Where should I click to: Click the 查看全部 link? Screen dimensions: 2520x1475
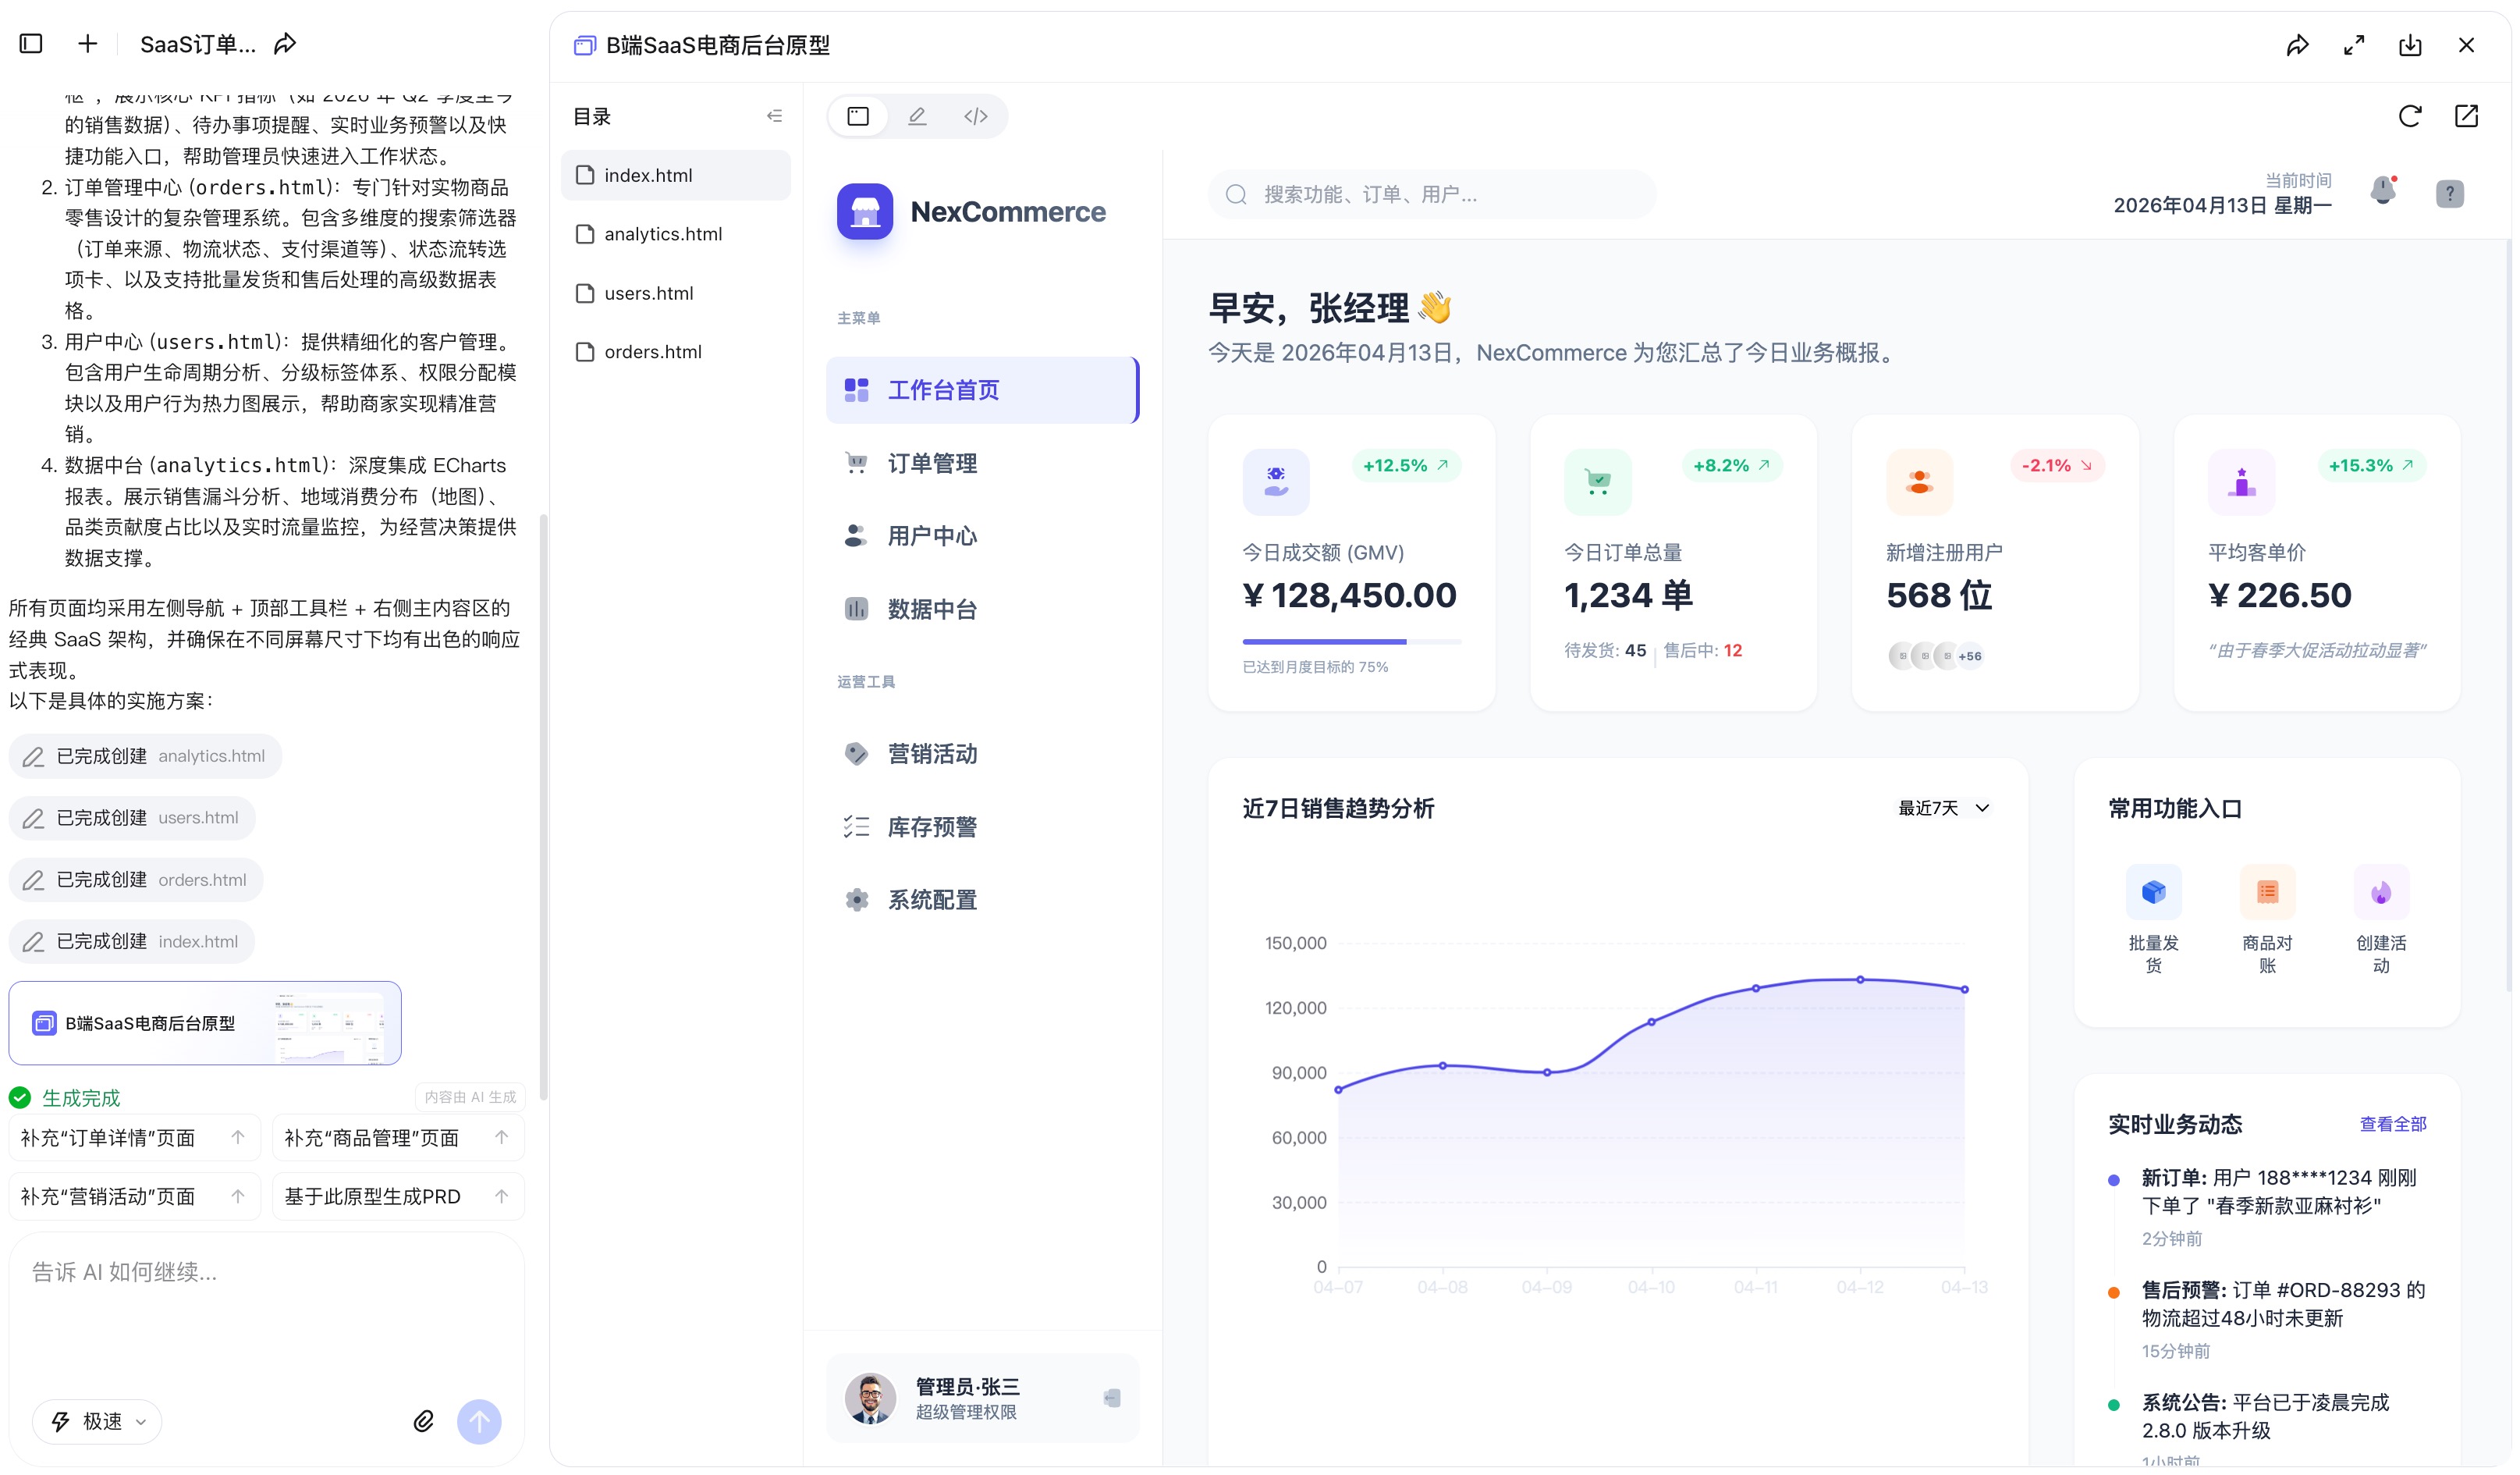[x=2392, y=1124]
